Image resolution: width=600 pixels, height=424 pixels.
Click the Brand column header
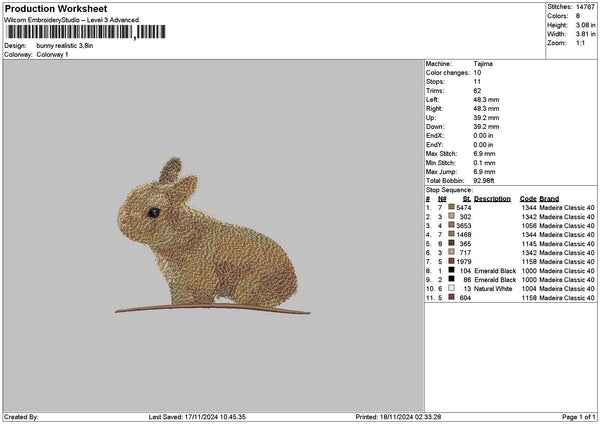(x=549, y=198)
